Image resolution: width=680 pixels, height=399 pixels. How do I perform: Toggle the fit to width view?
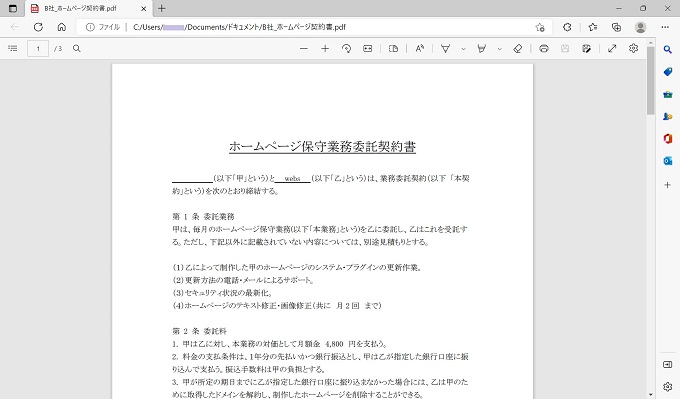[x=367, y=49]
